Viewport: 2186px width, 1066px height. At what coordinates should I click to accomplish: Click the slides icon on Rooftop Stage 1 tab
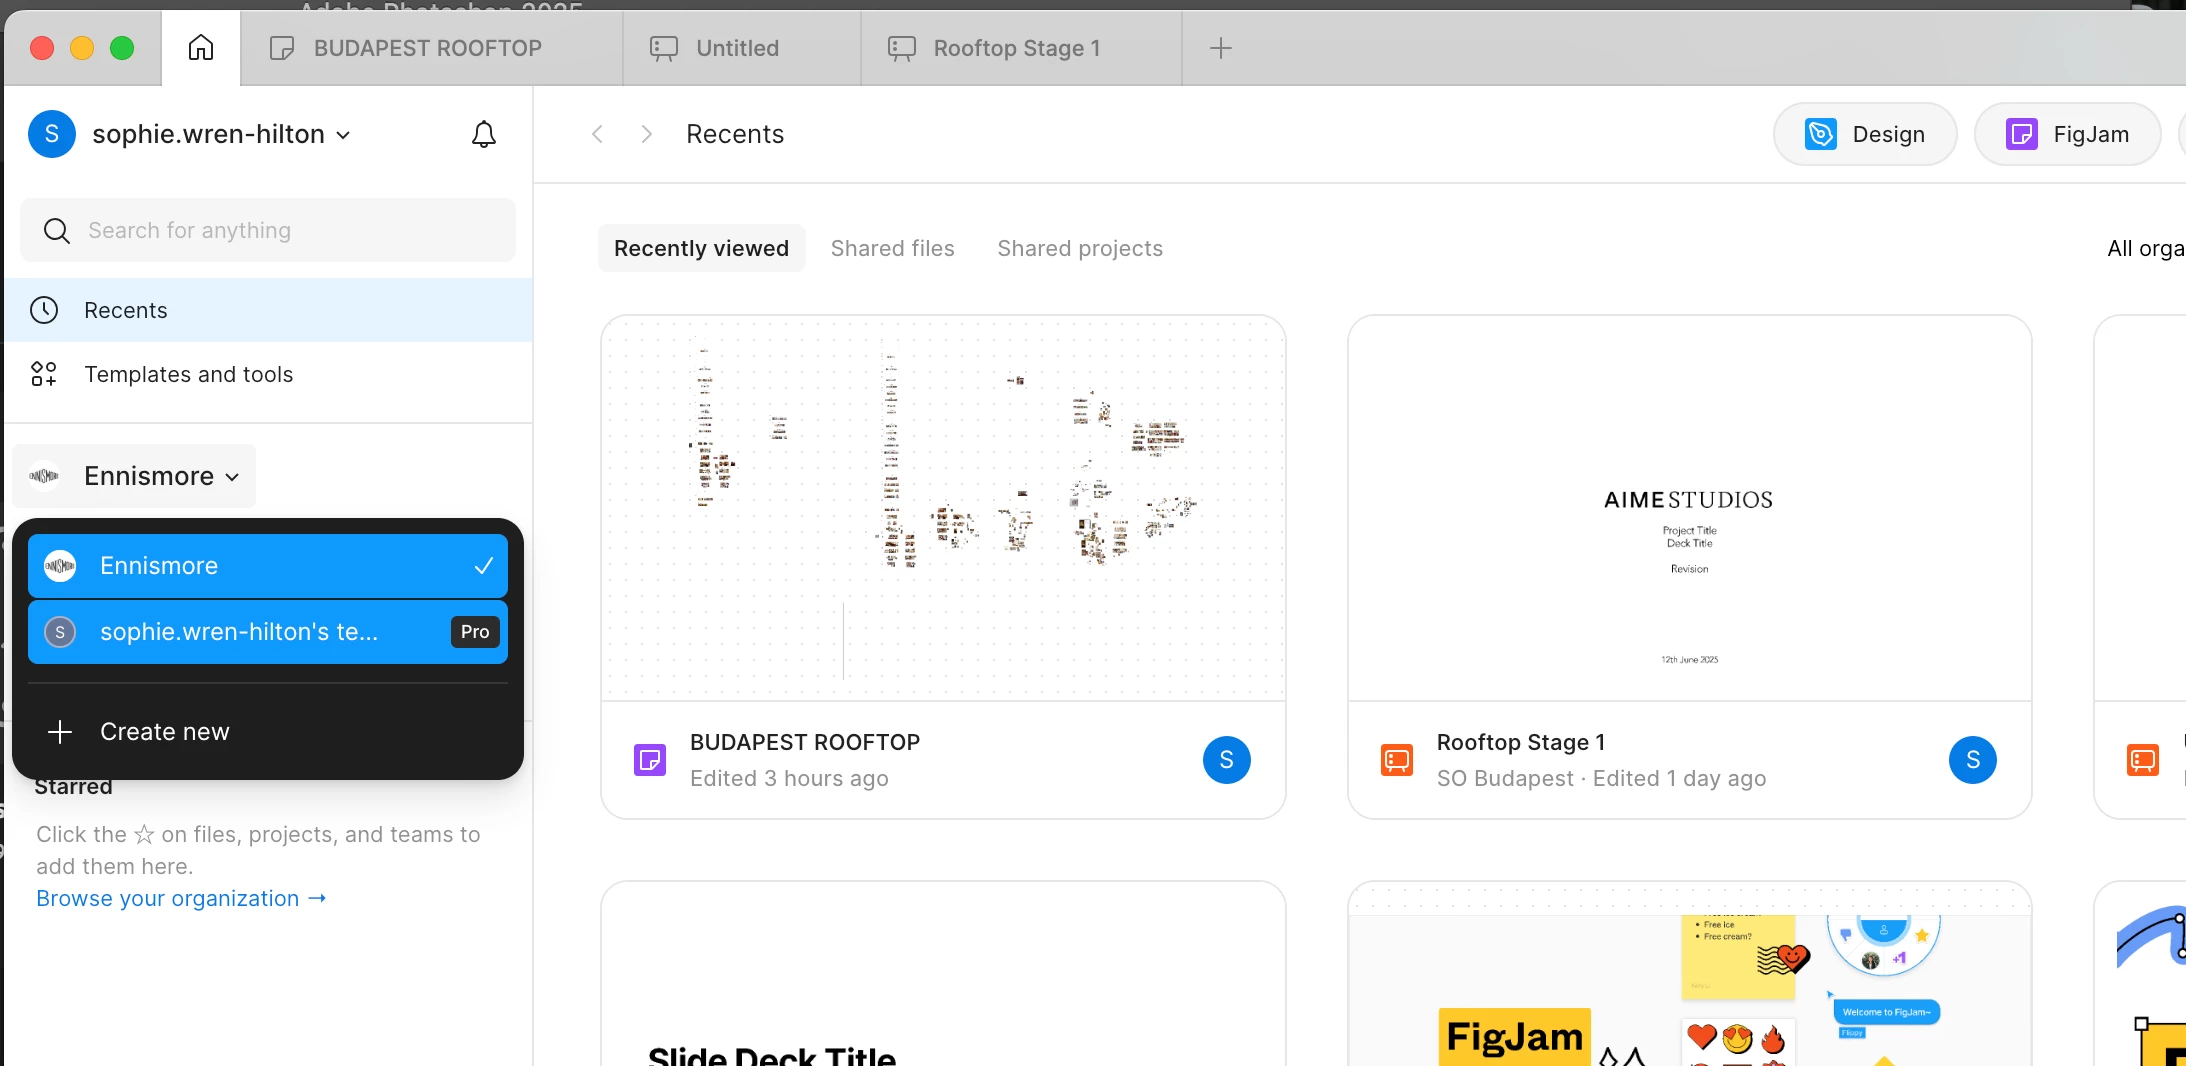pos(902,48)
